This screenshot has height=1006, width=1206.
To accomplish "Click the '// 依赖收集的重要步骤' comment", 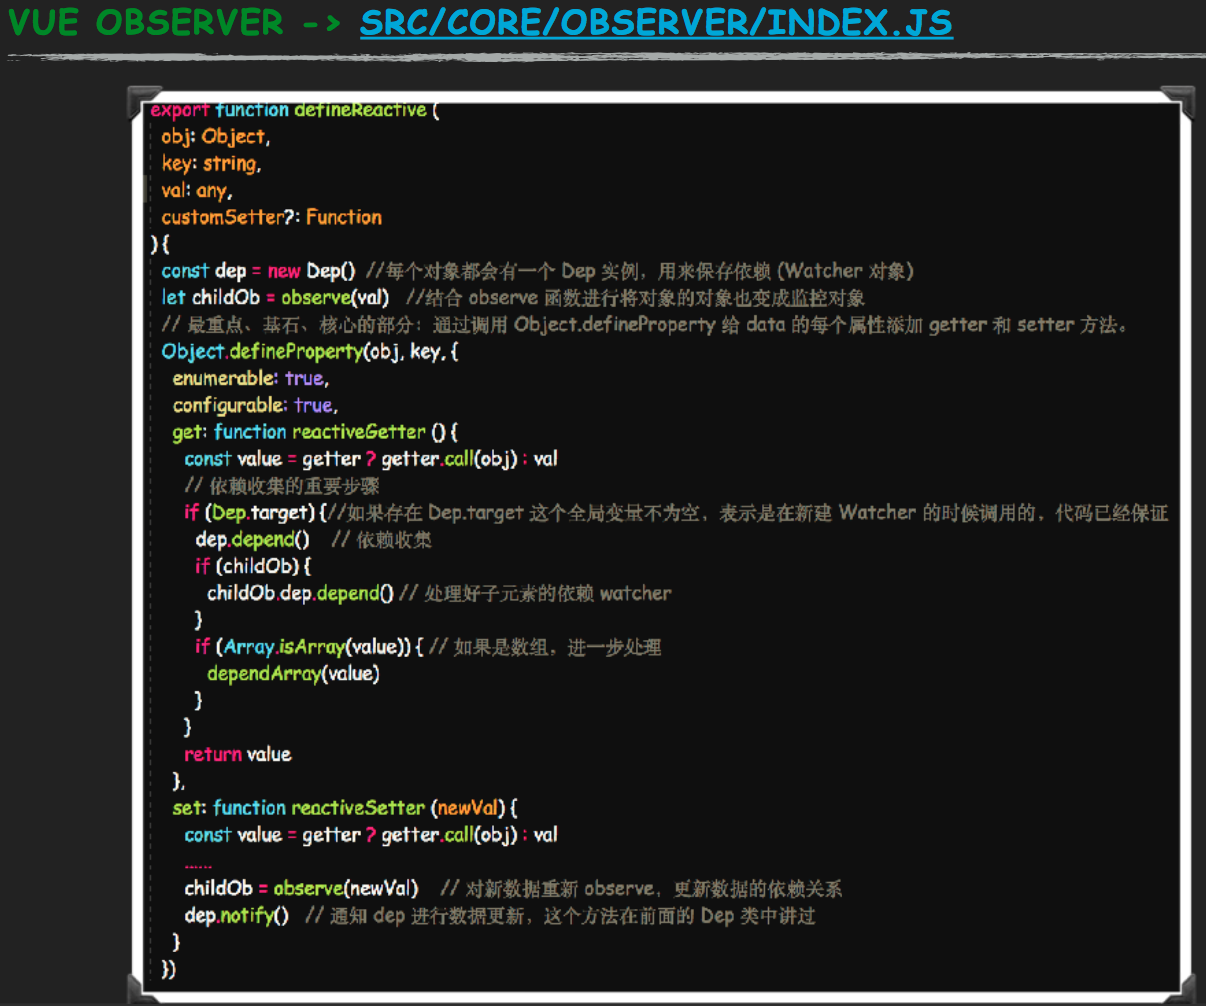I will (282, 486).
